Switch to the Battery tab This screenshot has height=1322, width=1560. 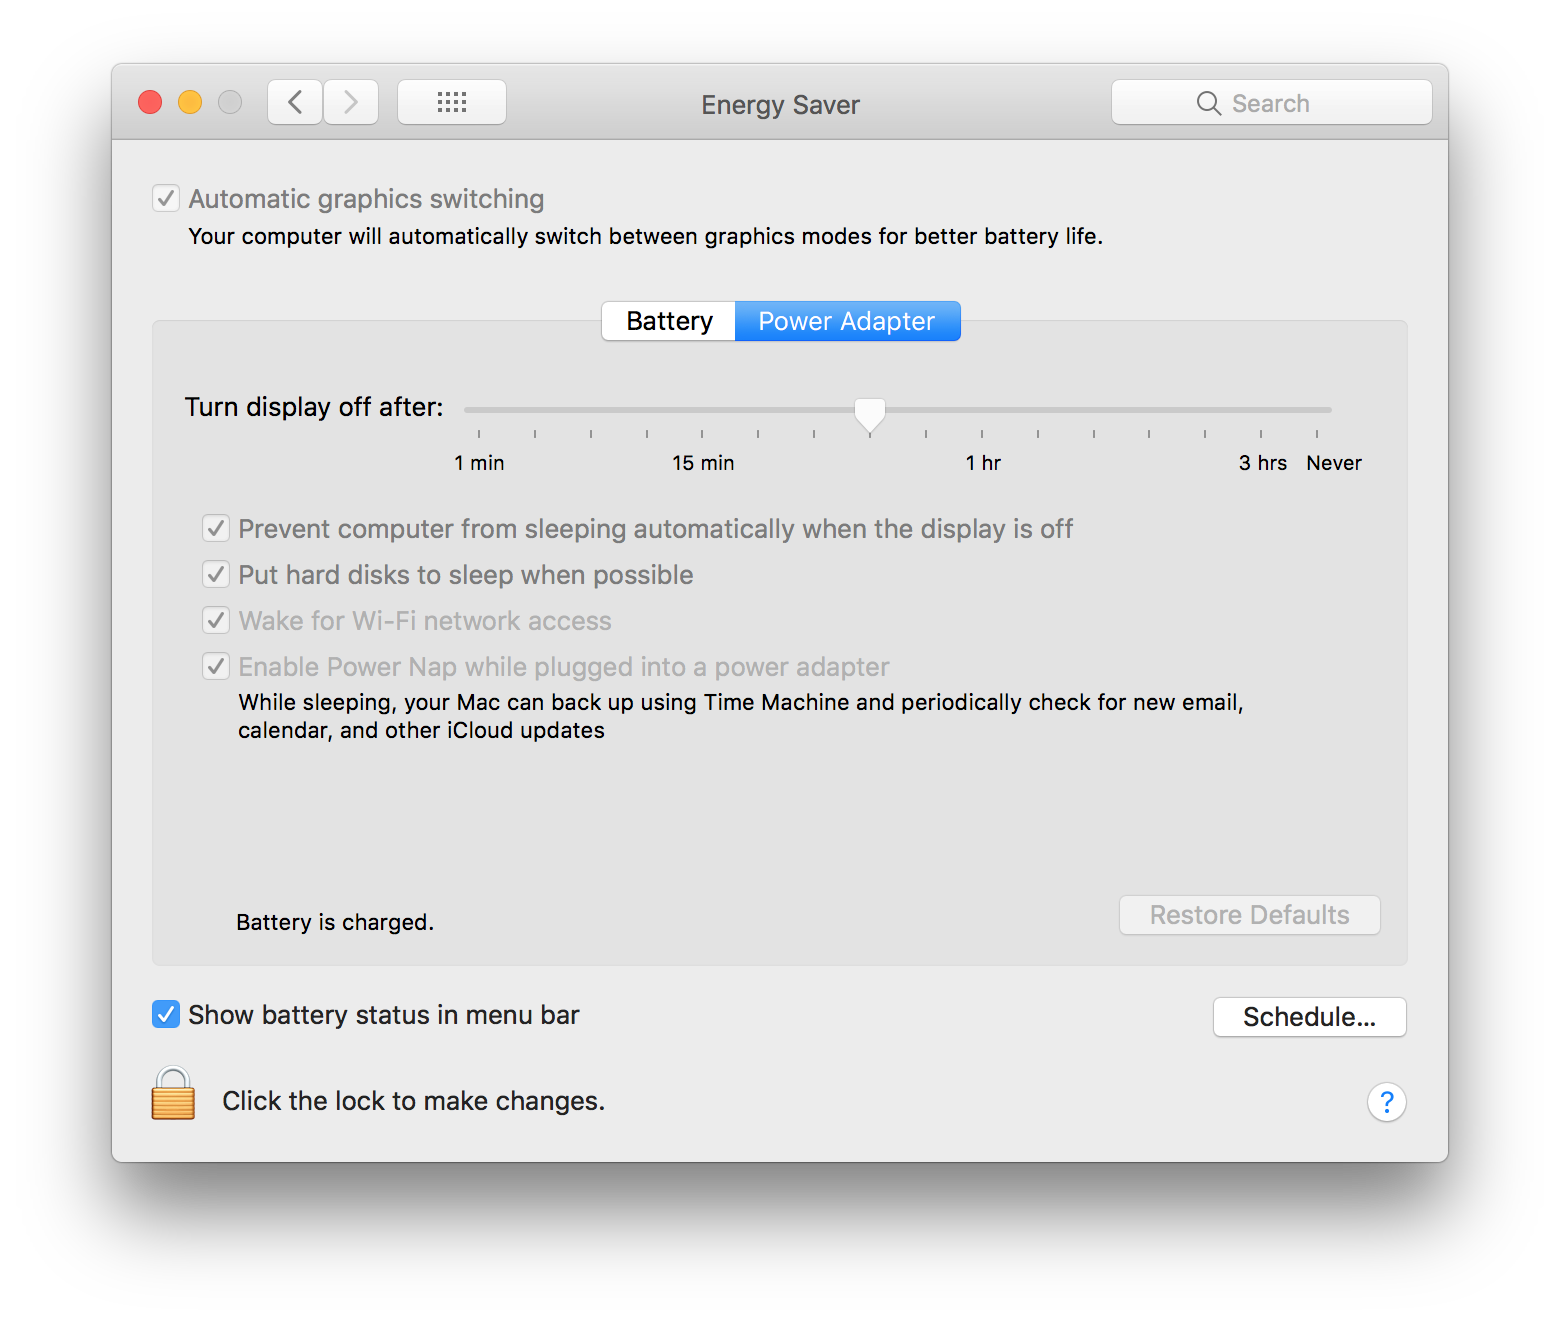pos(669,321)
